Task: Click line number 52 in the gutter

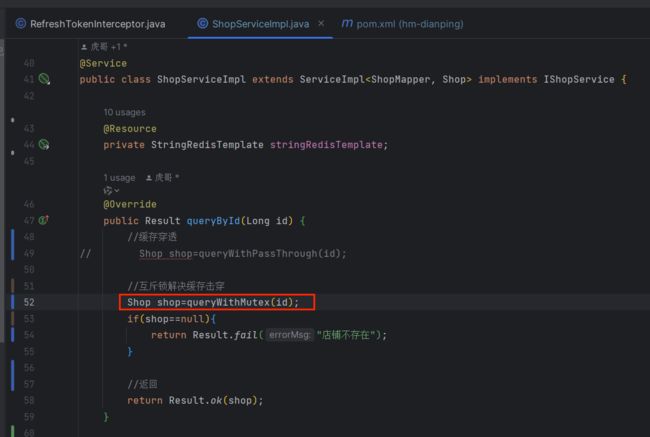Action: [x=29, y=302]
